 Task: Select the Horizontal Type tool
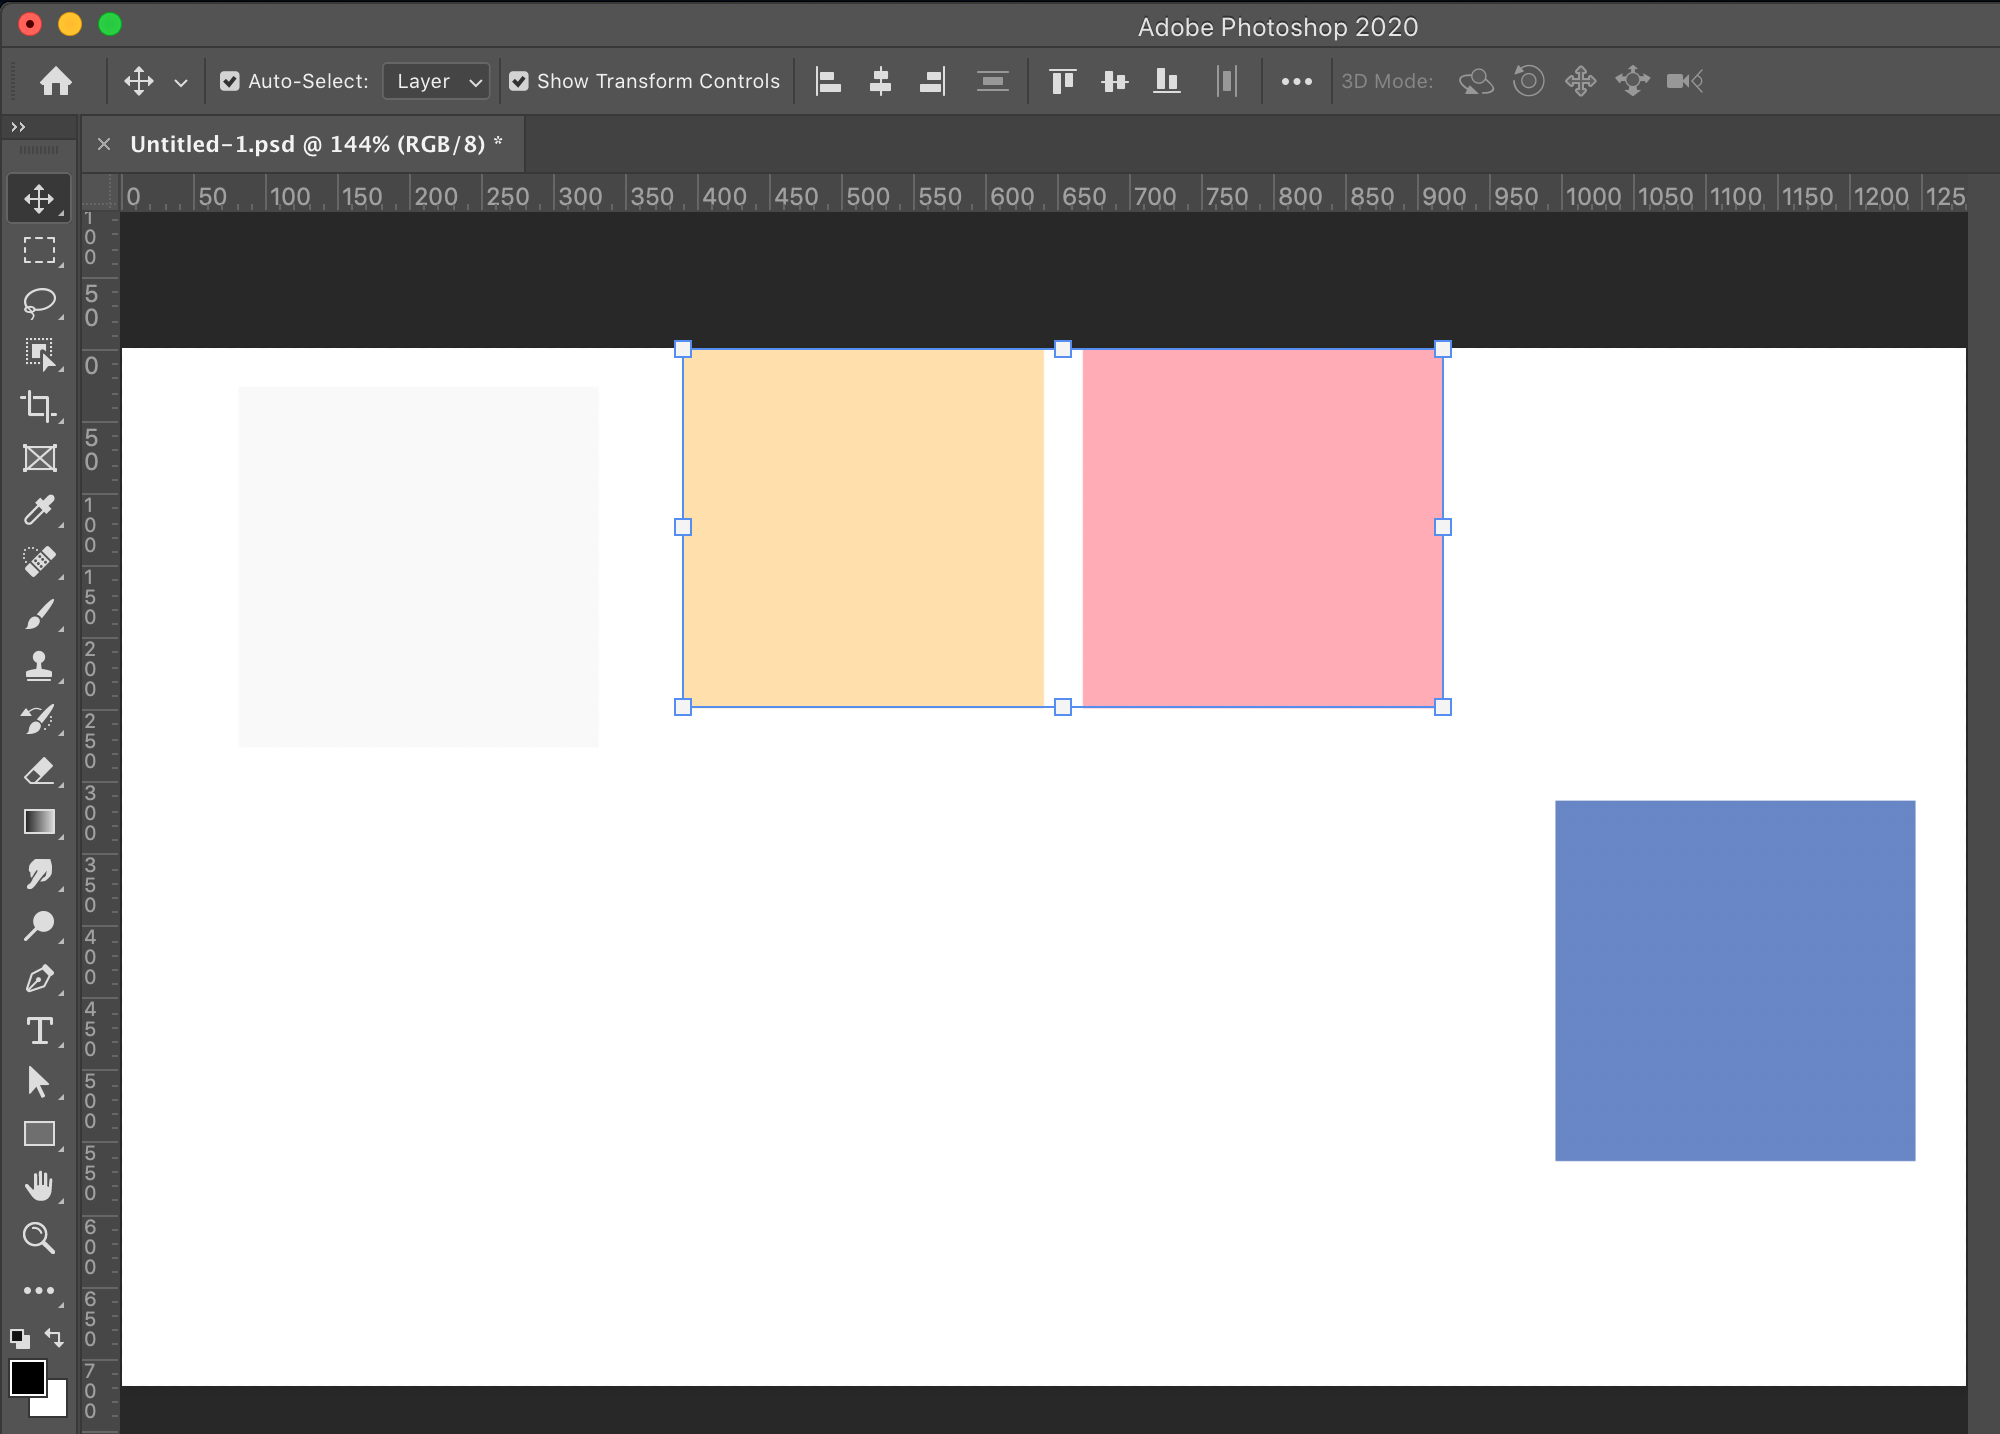tap(39, 1031)
